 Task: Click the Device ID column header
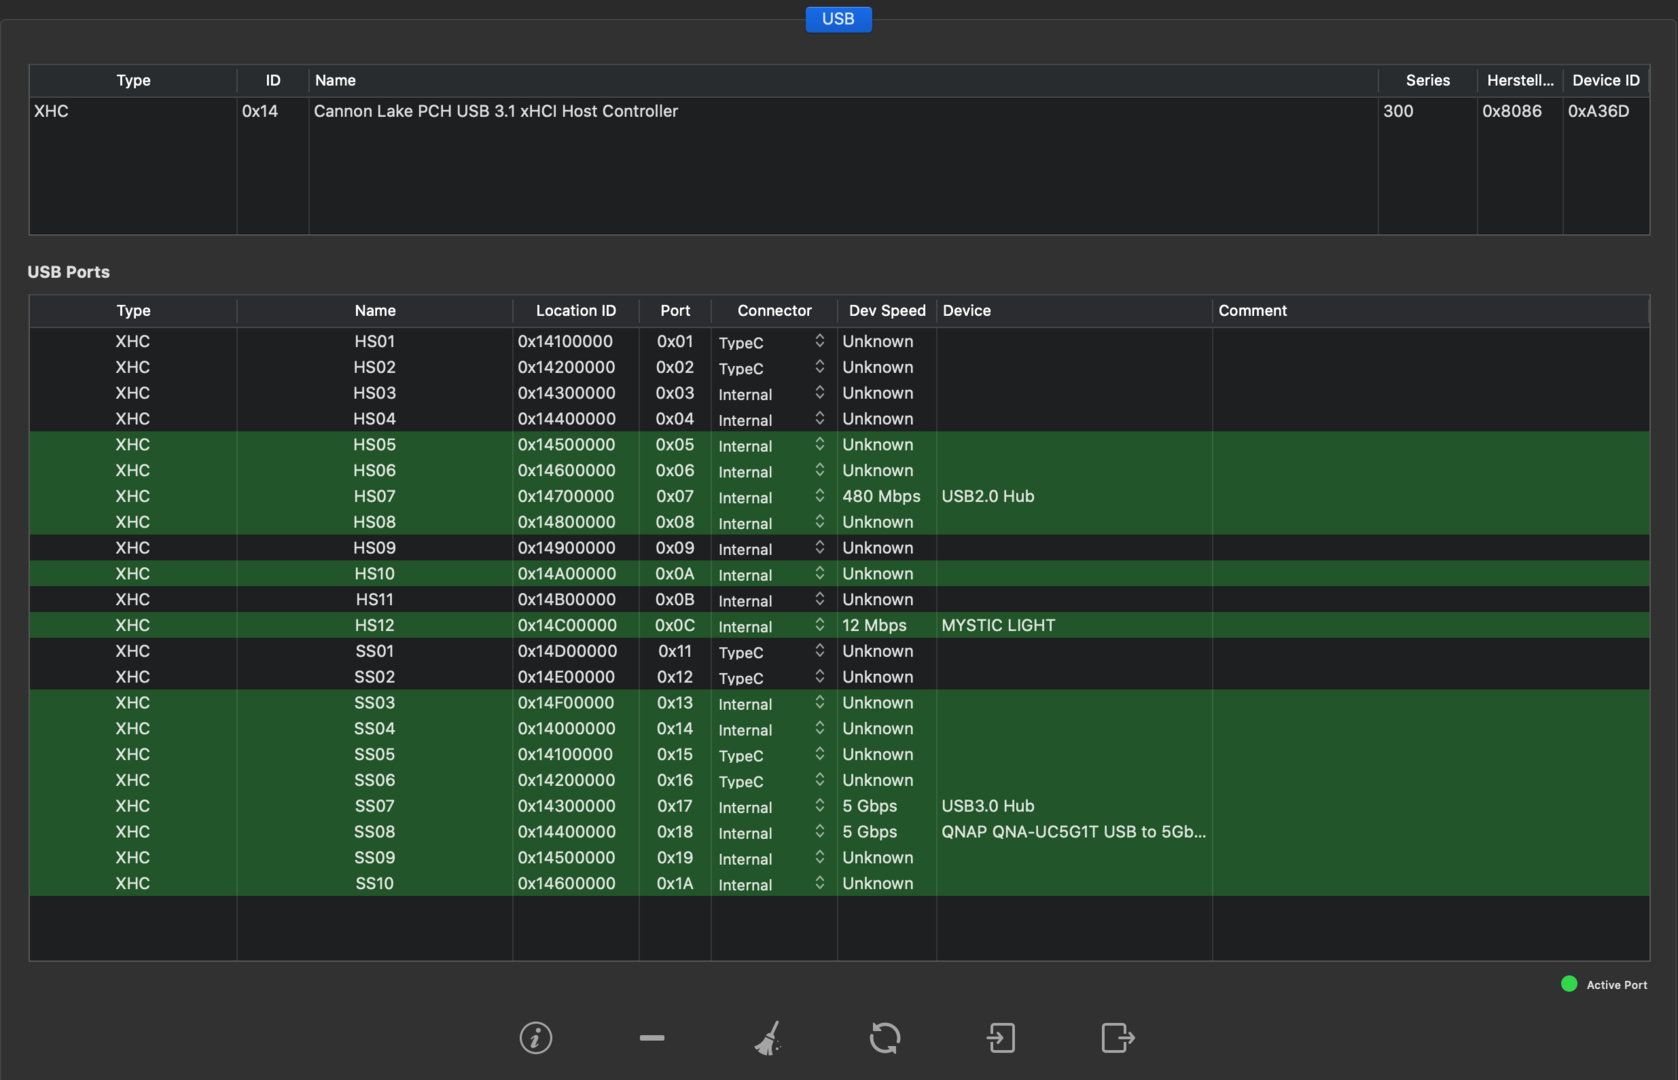click(1605, 81)
